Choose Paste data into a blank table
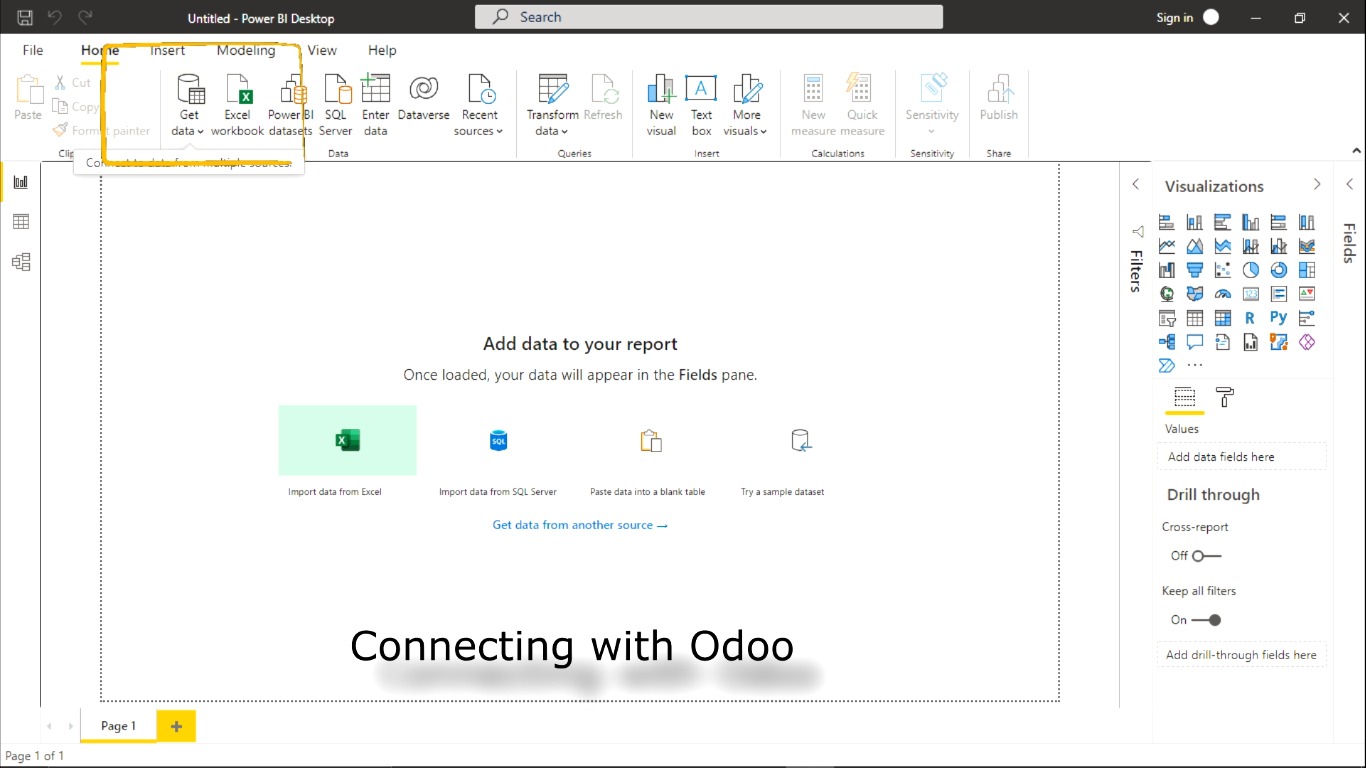1366x768 pixels. pyautogui.click(x=648, y=452)
